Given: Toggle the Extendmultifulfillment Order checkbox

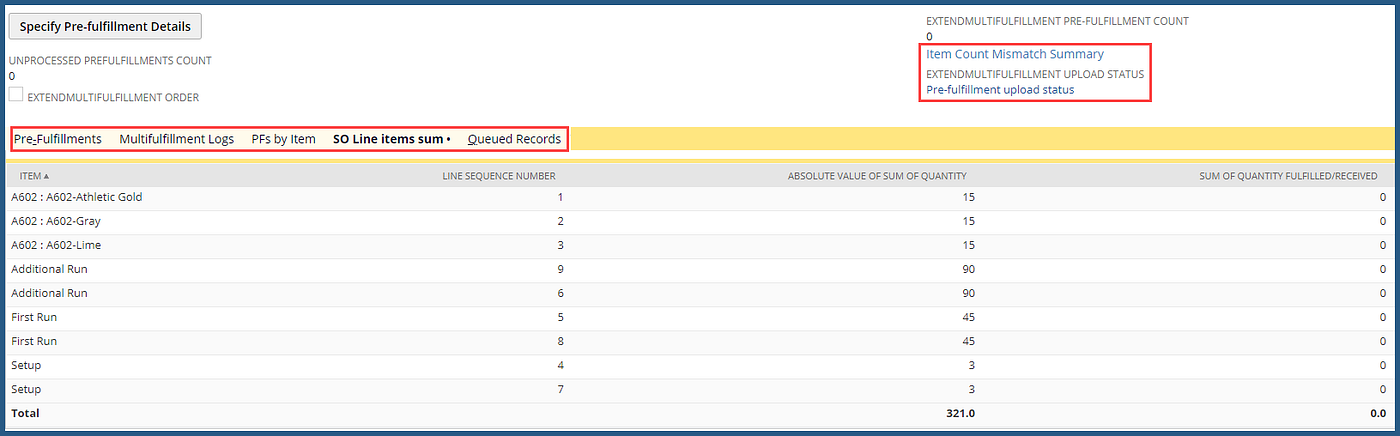Looking at the screenshot, I should pyautogui.click(x=16, y=95).
